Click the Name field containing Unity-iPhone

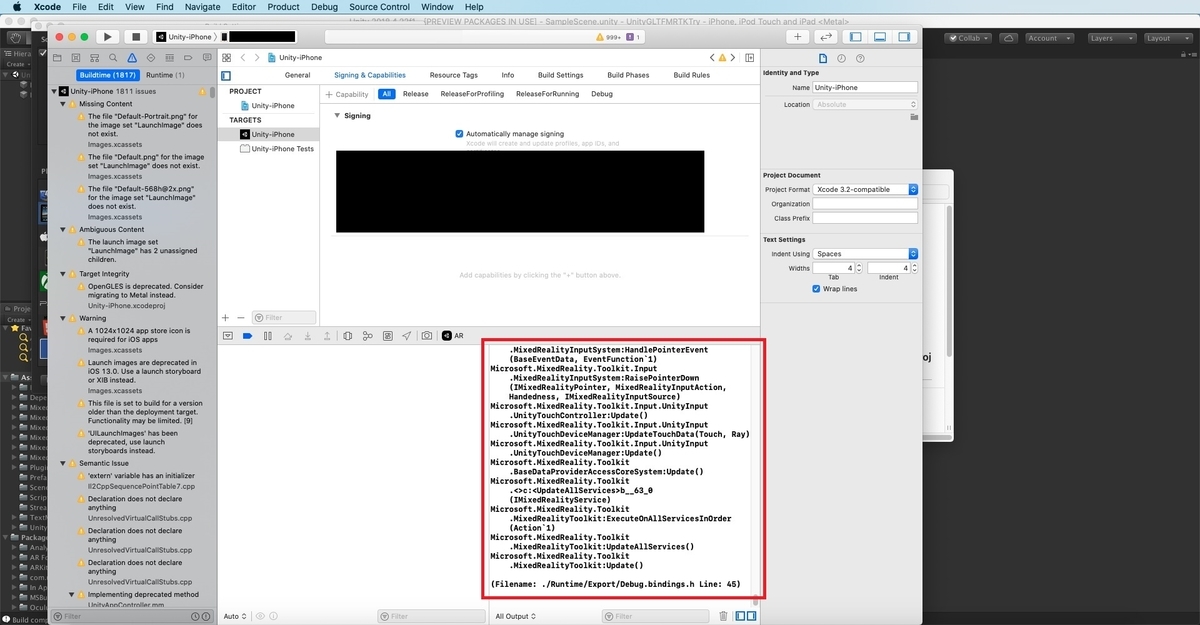[865, 87]
